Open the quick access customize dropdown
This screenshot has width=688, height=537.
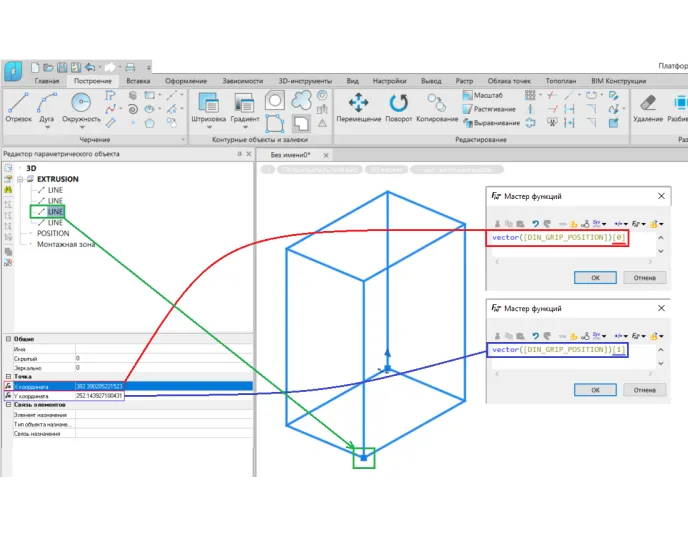click(x=149, y=68)
